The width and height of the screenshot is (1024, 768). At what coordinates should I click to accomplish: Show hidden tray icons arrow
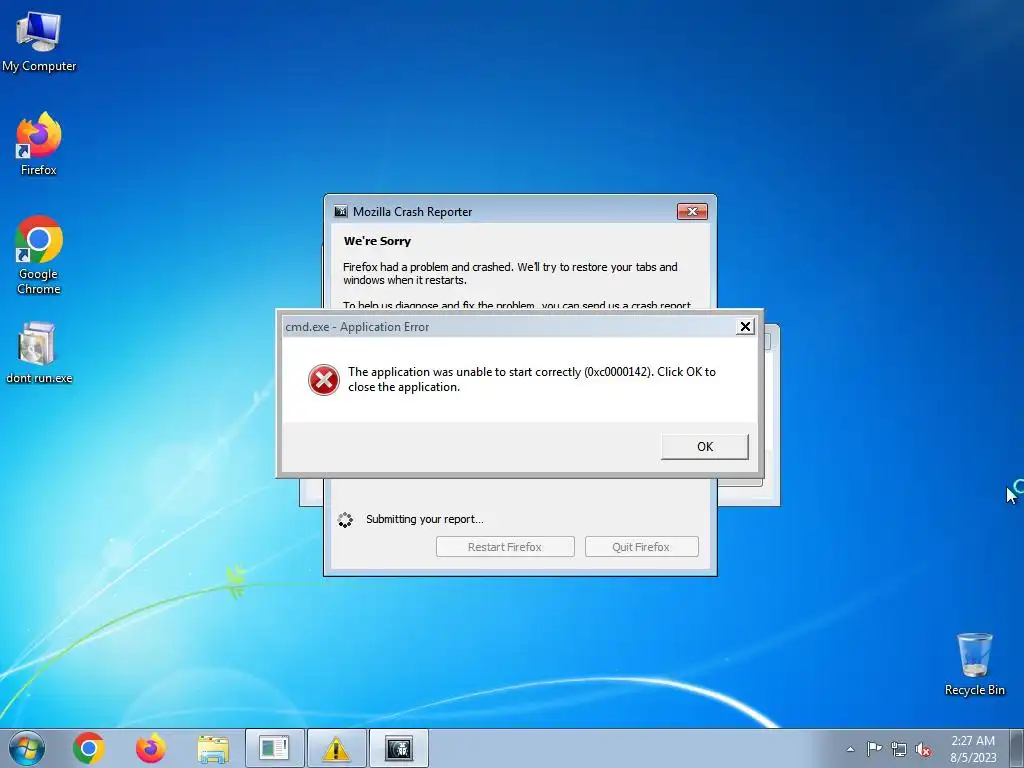[x=850, y=749]
